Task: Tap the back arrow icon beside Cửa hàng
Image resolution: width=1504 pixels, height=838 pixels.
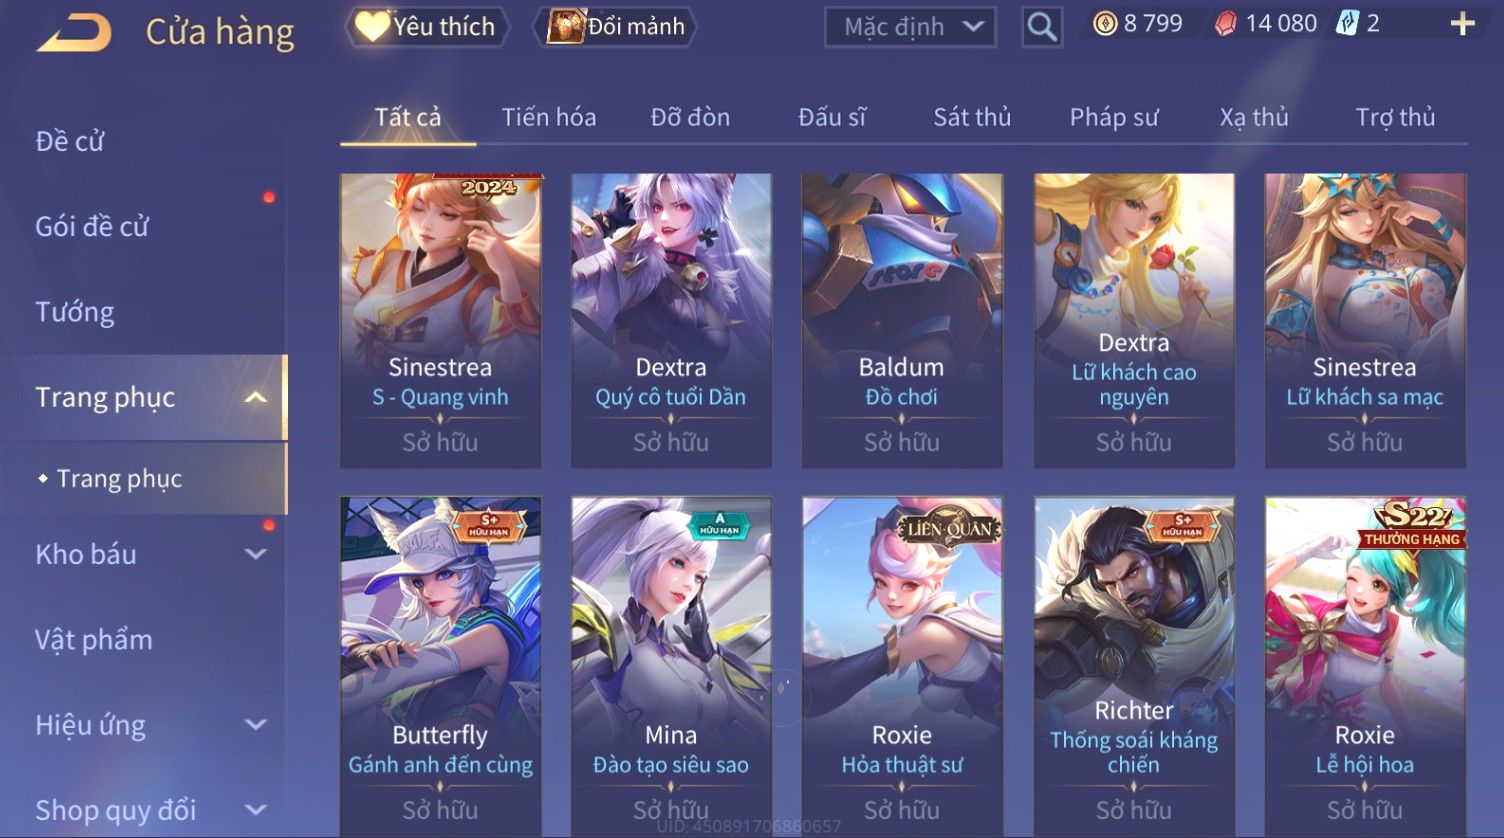Action: tap(75, 32)
